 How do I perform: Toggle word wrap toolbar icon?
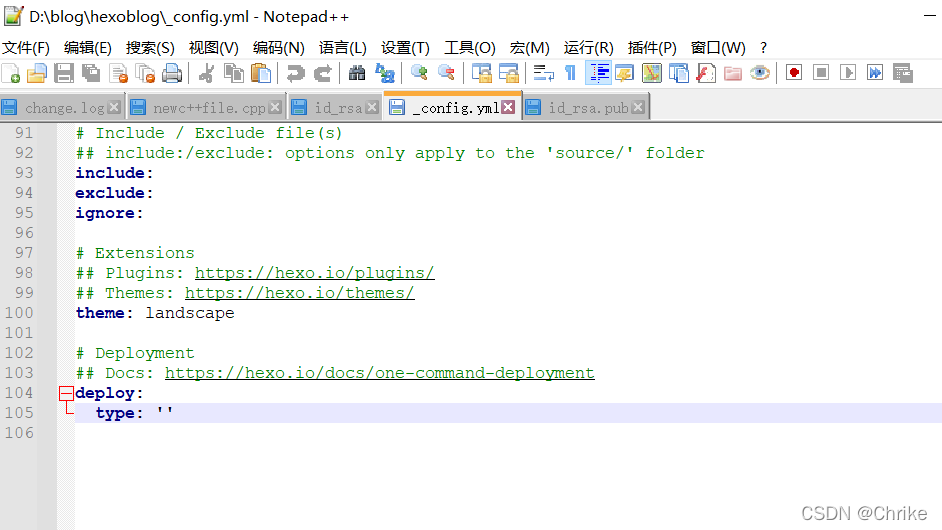click(x=543, y=73)
